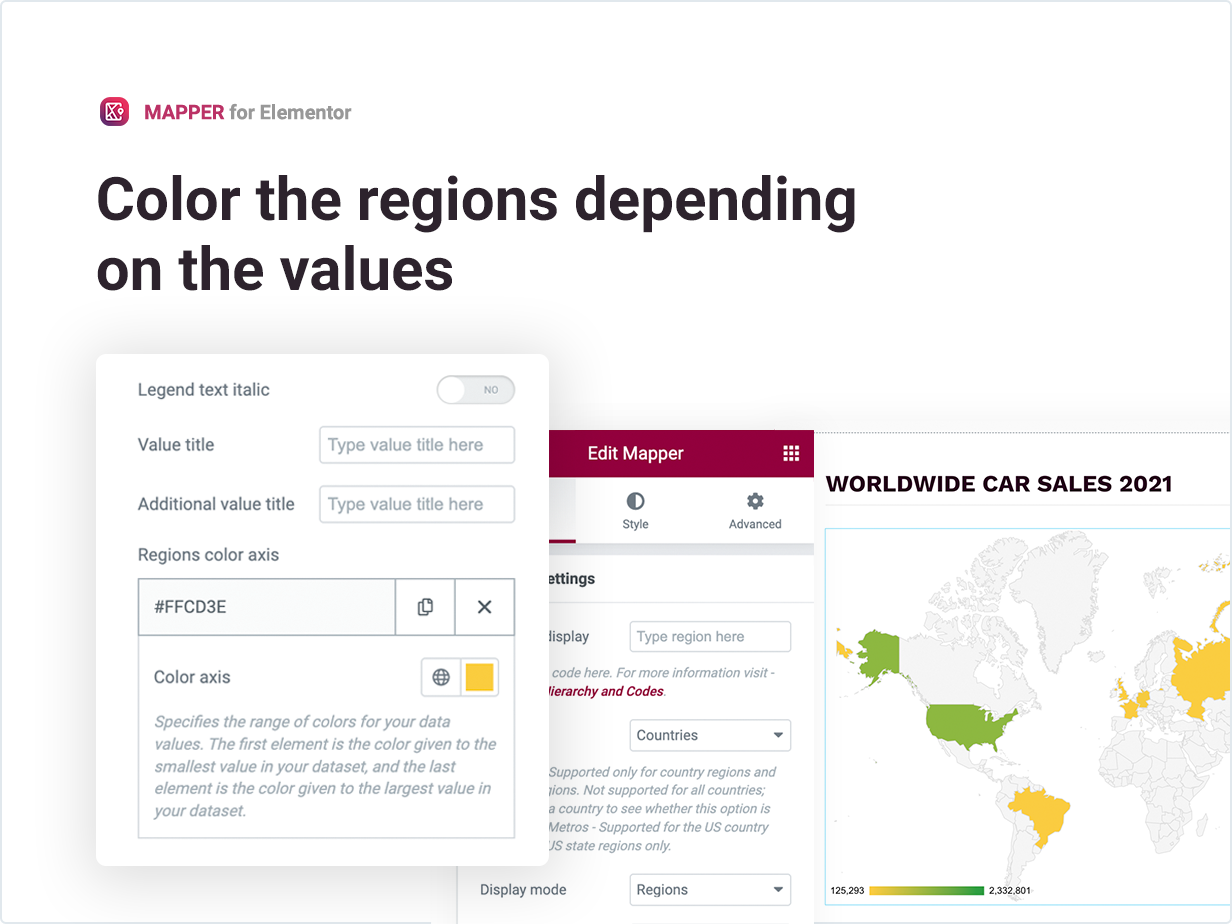
Task: Click the global color globe icon
Action: 441,677
